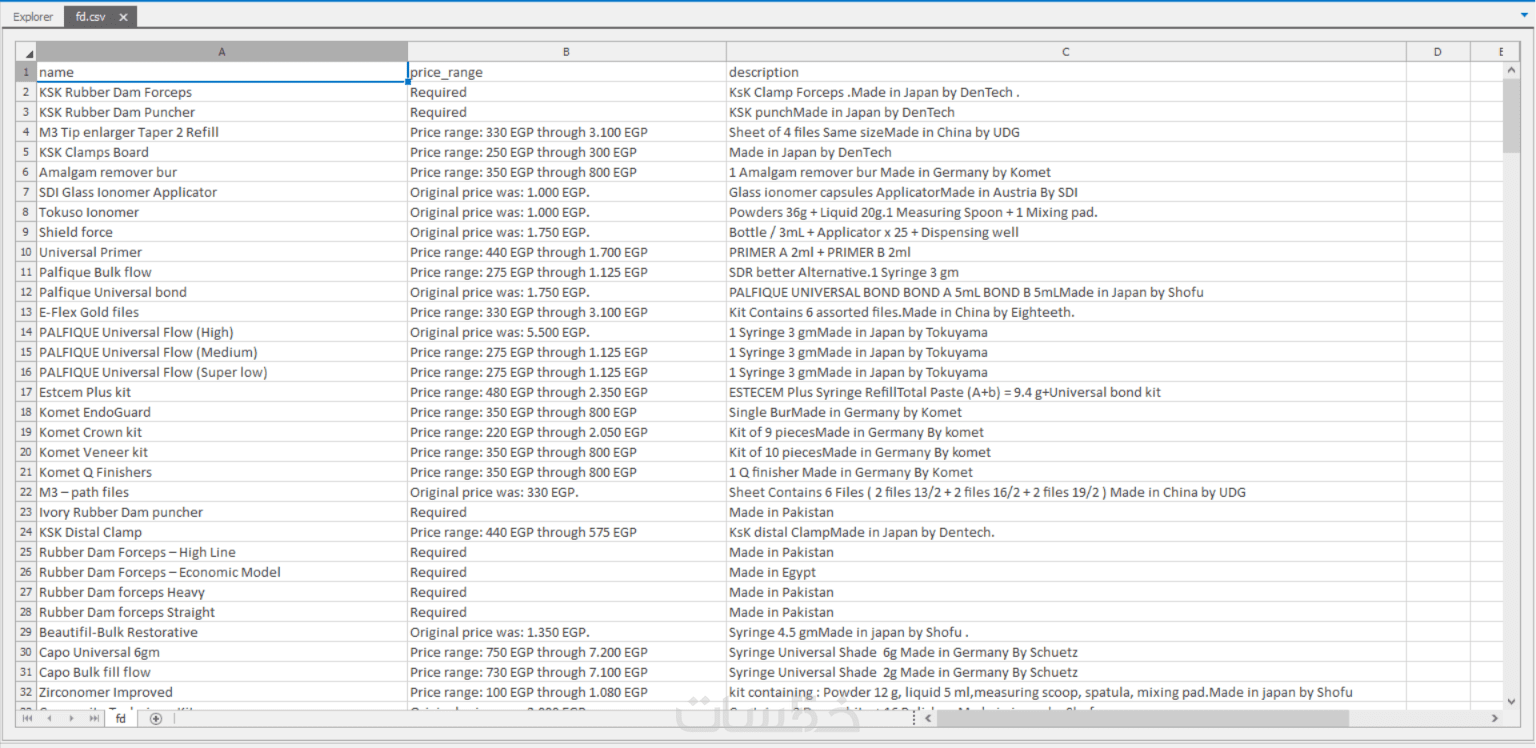
Task: Switch to the Explorer tab
Action: point(33,17)
